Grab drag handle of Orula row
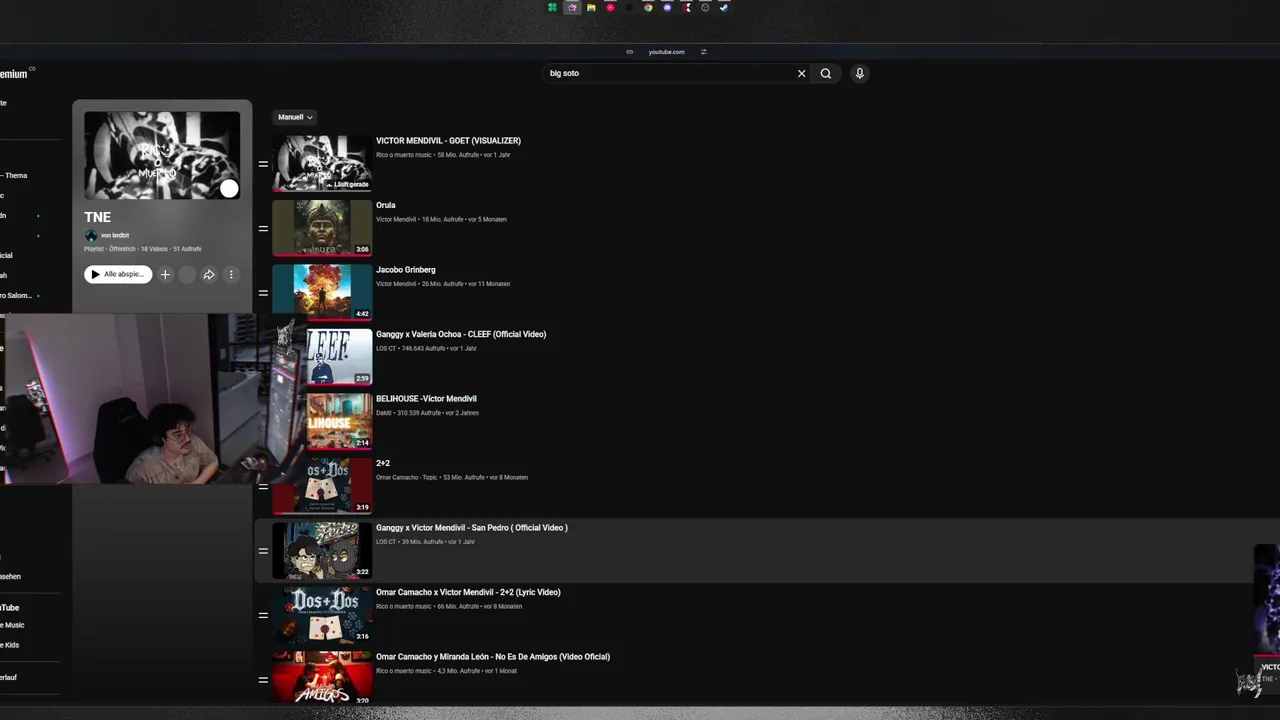 tap(263, 228)
